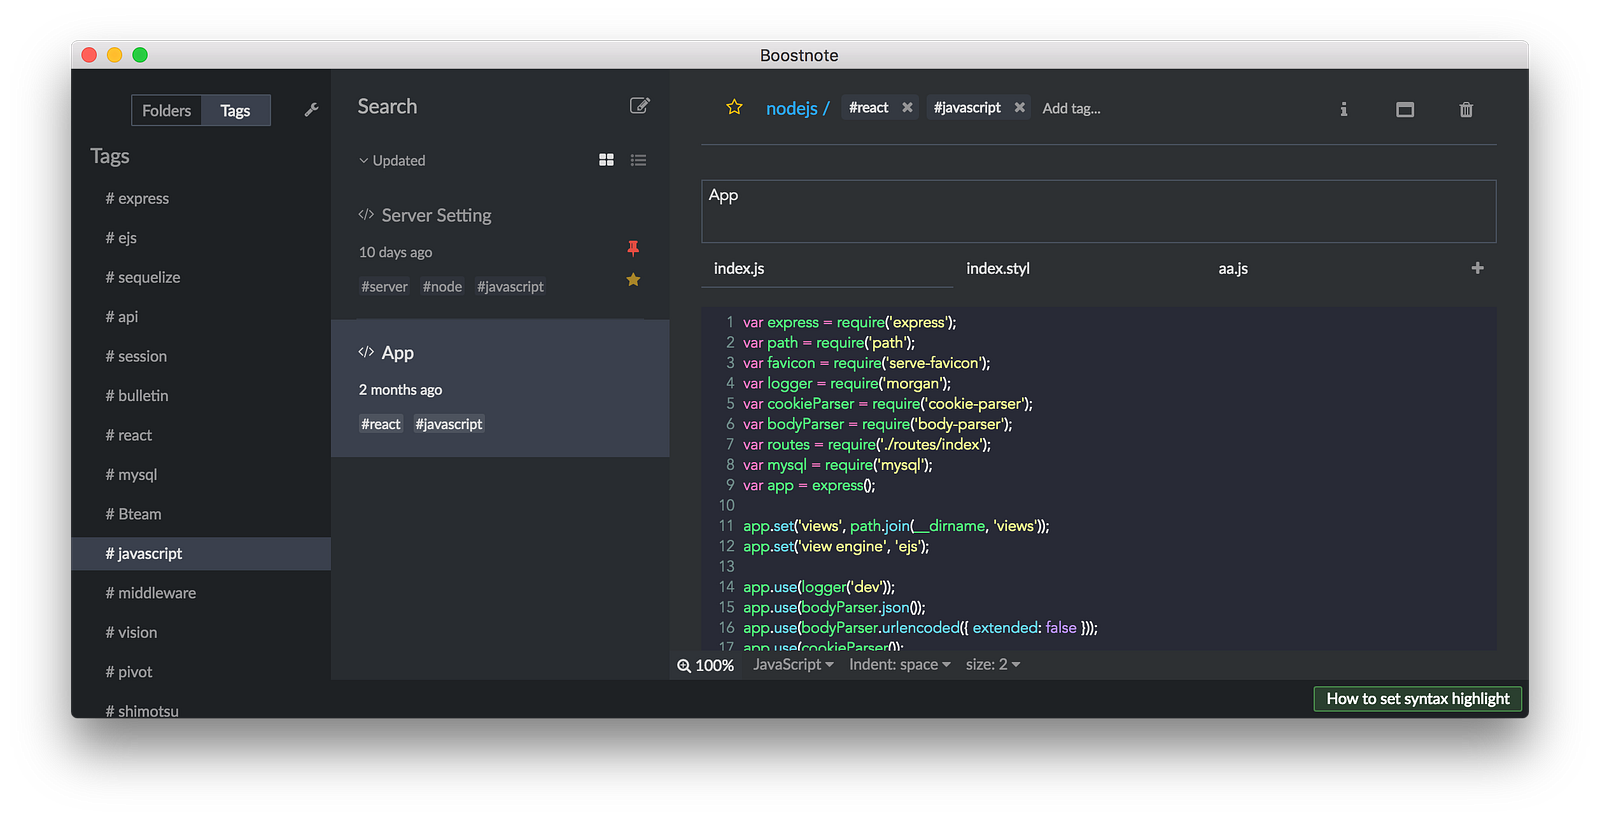Click the 100% zoom level text
The width and height of the screenshot is (1600, 820).
(x=715, y=665)
